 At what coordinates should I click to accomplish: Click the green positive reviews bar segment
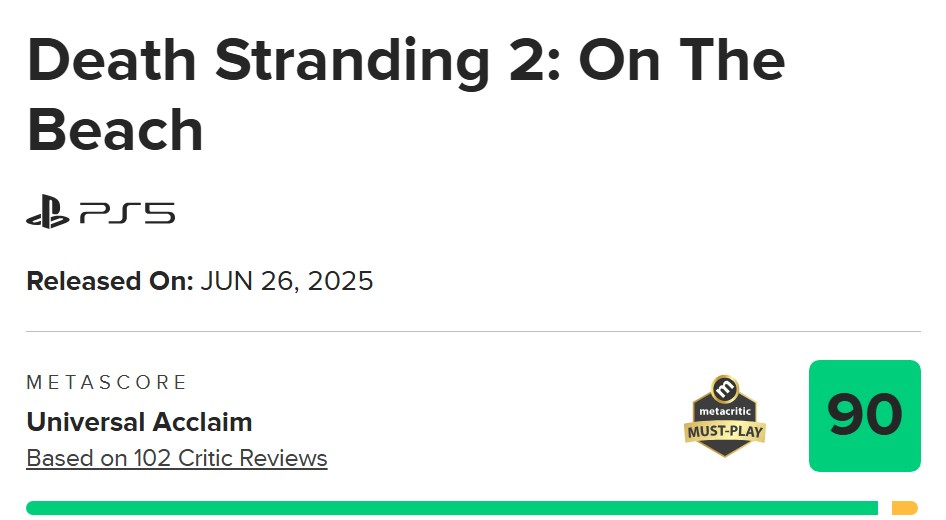451,508
